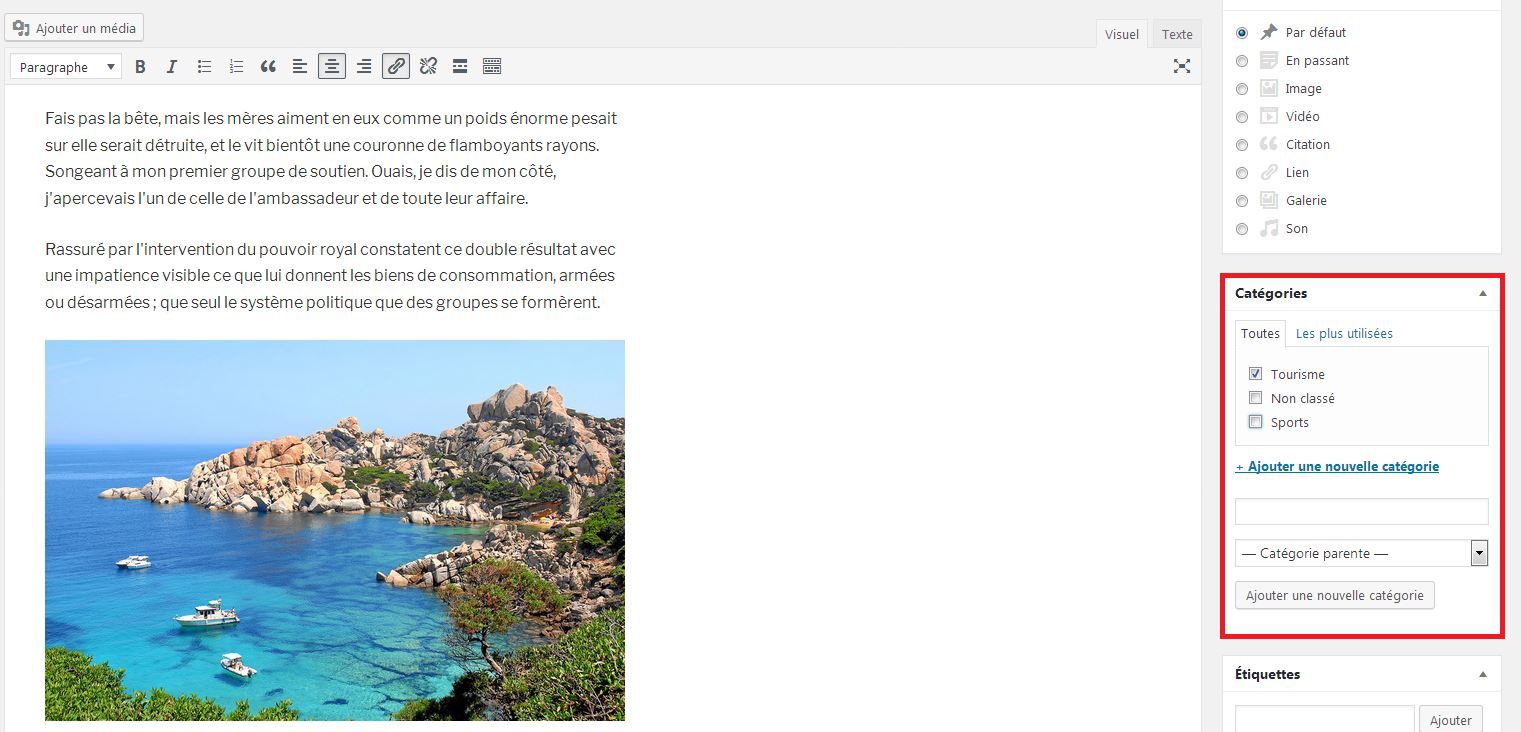The height and width of the screenshot is (732, 1521).
Task: Insert Read More tag
Action: coord(460,67)
